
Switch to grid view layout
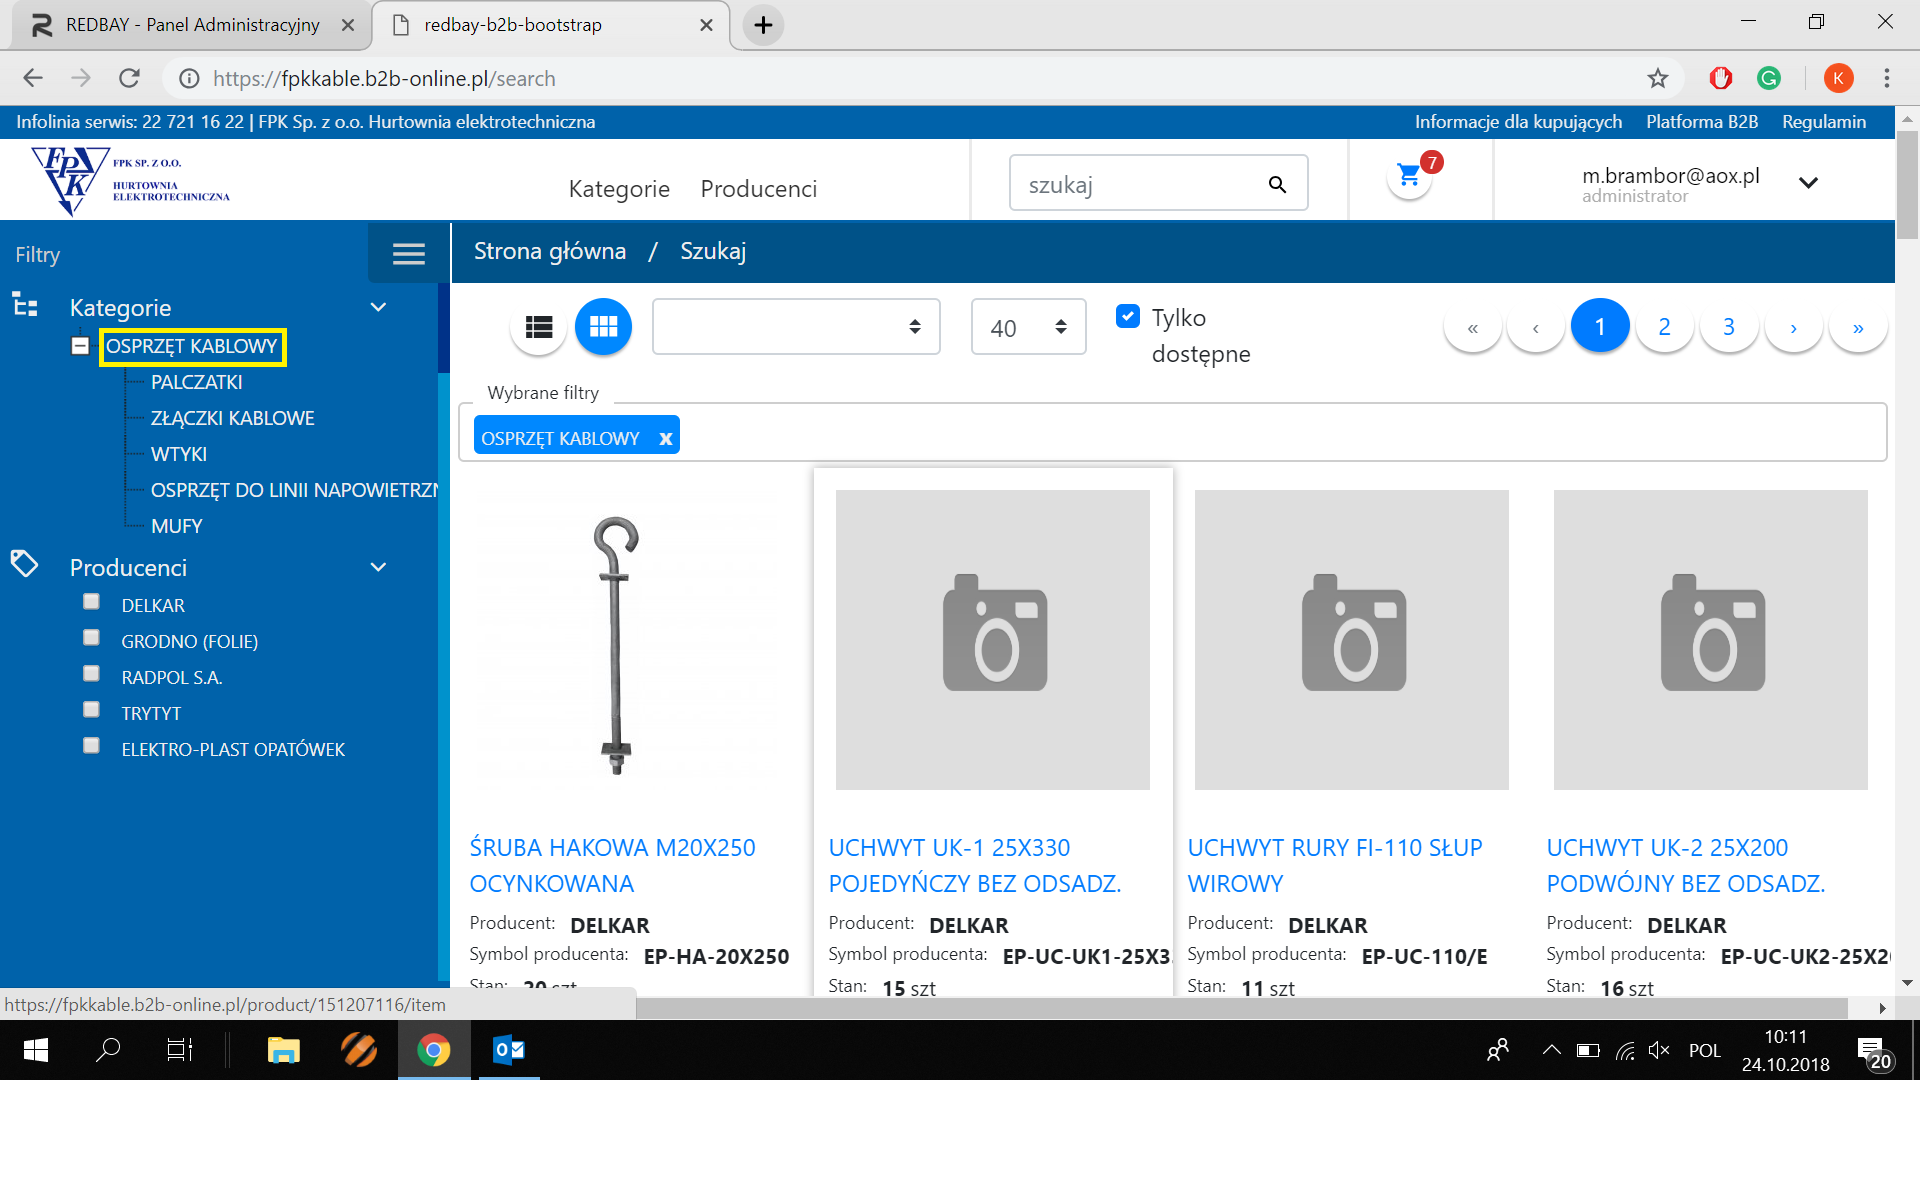[603, 327]
